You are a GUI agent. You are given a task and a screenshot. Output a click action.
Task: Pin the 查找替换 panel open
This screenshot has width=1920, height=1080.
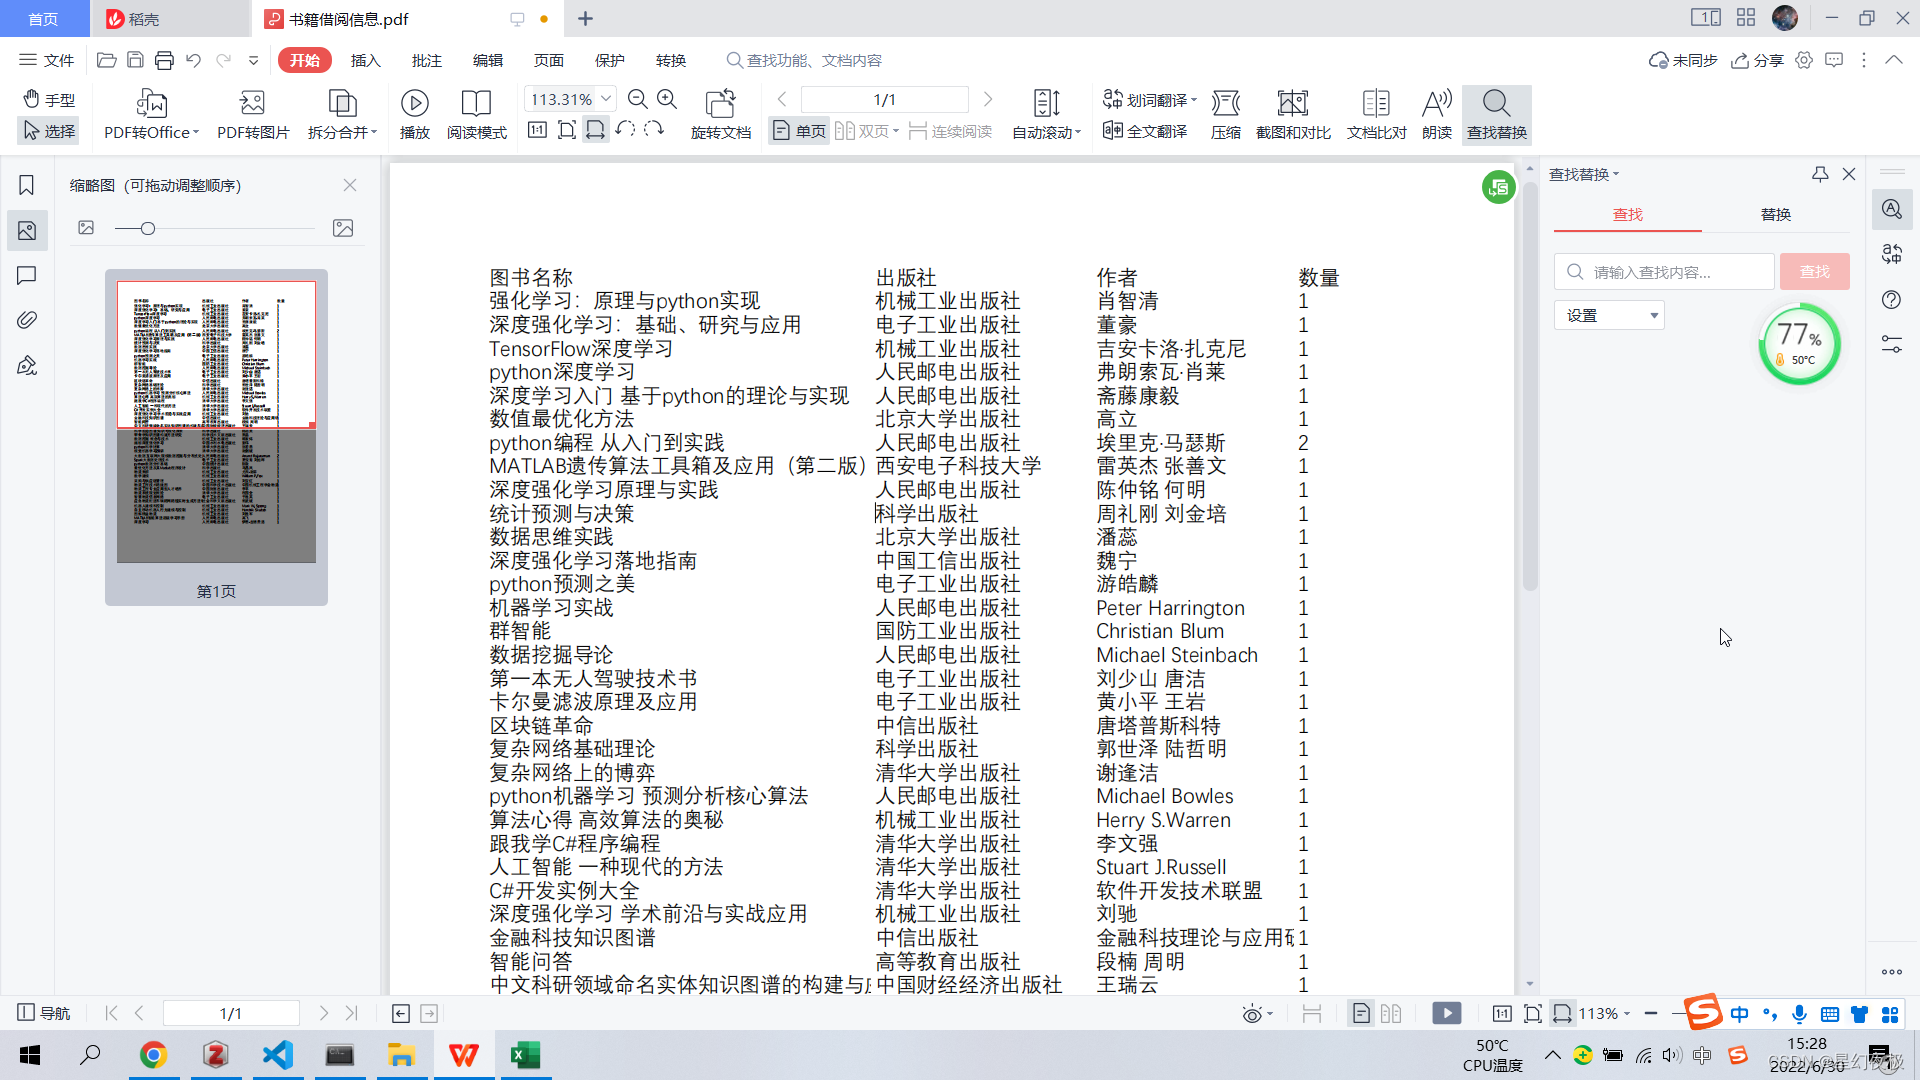[x=1818, y=174]
